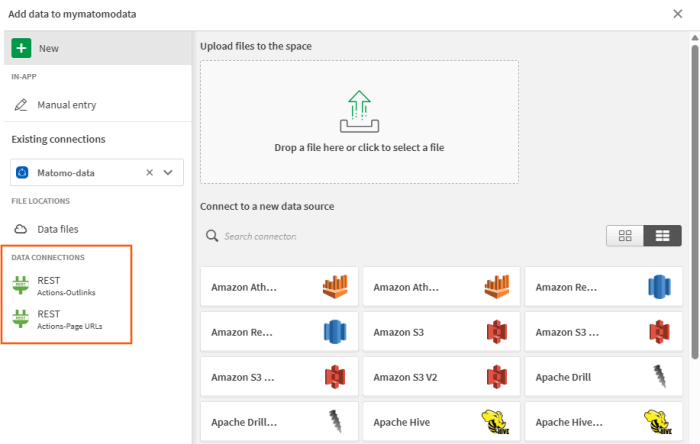Click the Matomo-data connection icon
The height and width of the screenshot is (444, 700).
(x=22, y=172)
